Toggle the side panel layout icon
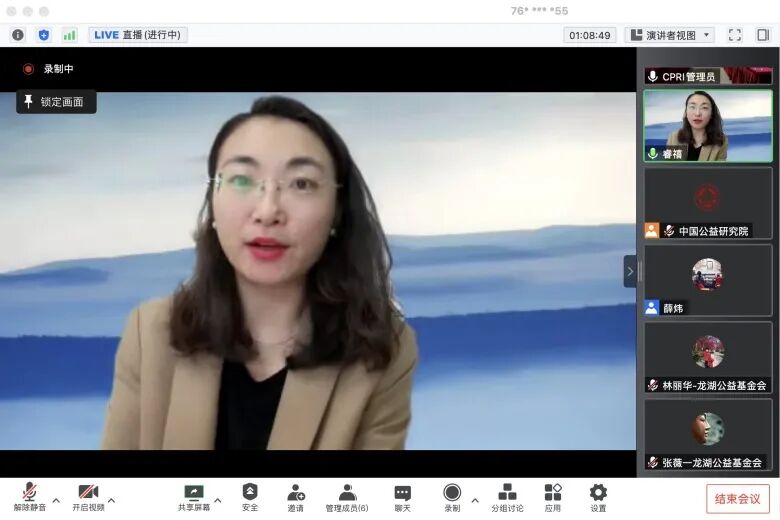This screenshot has height=520, width=780. (763, 35)
